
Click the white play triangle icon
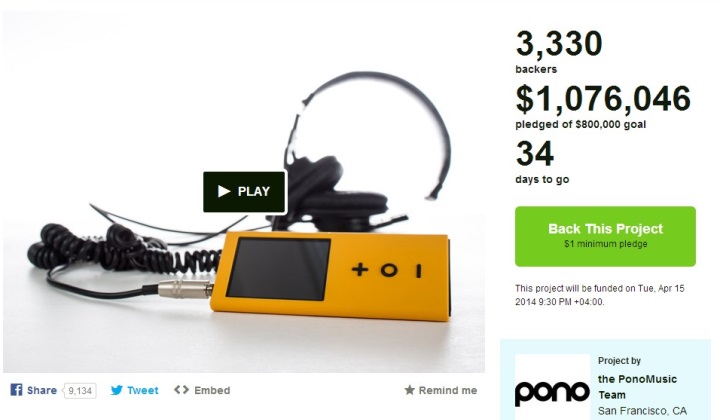click(x=224, y=191)
